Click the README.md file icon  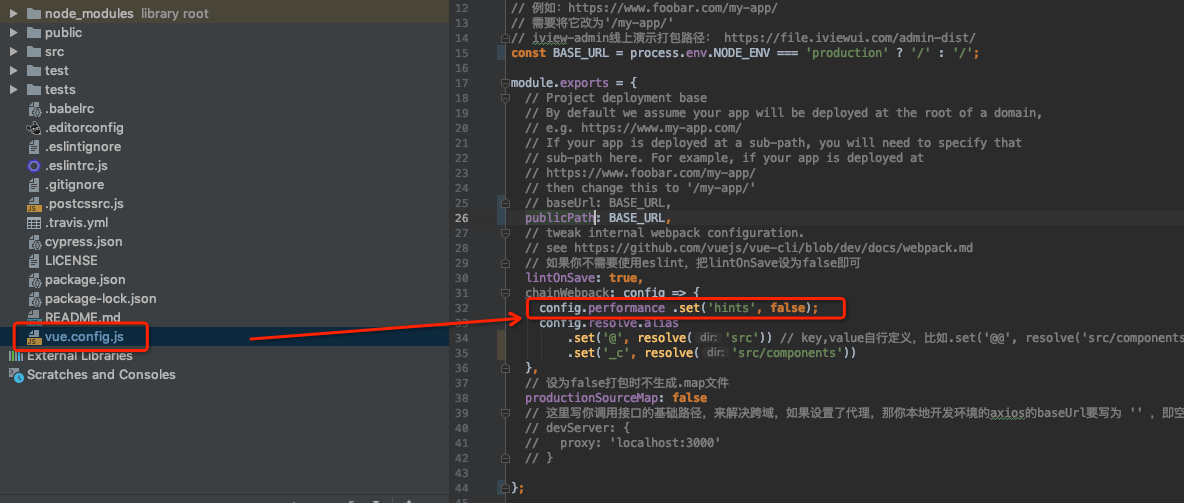(33, 317)
